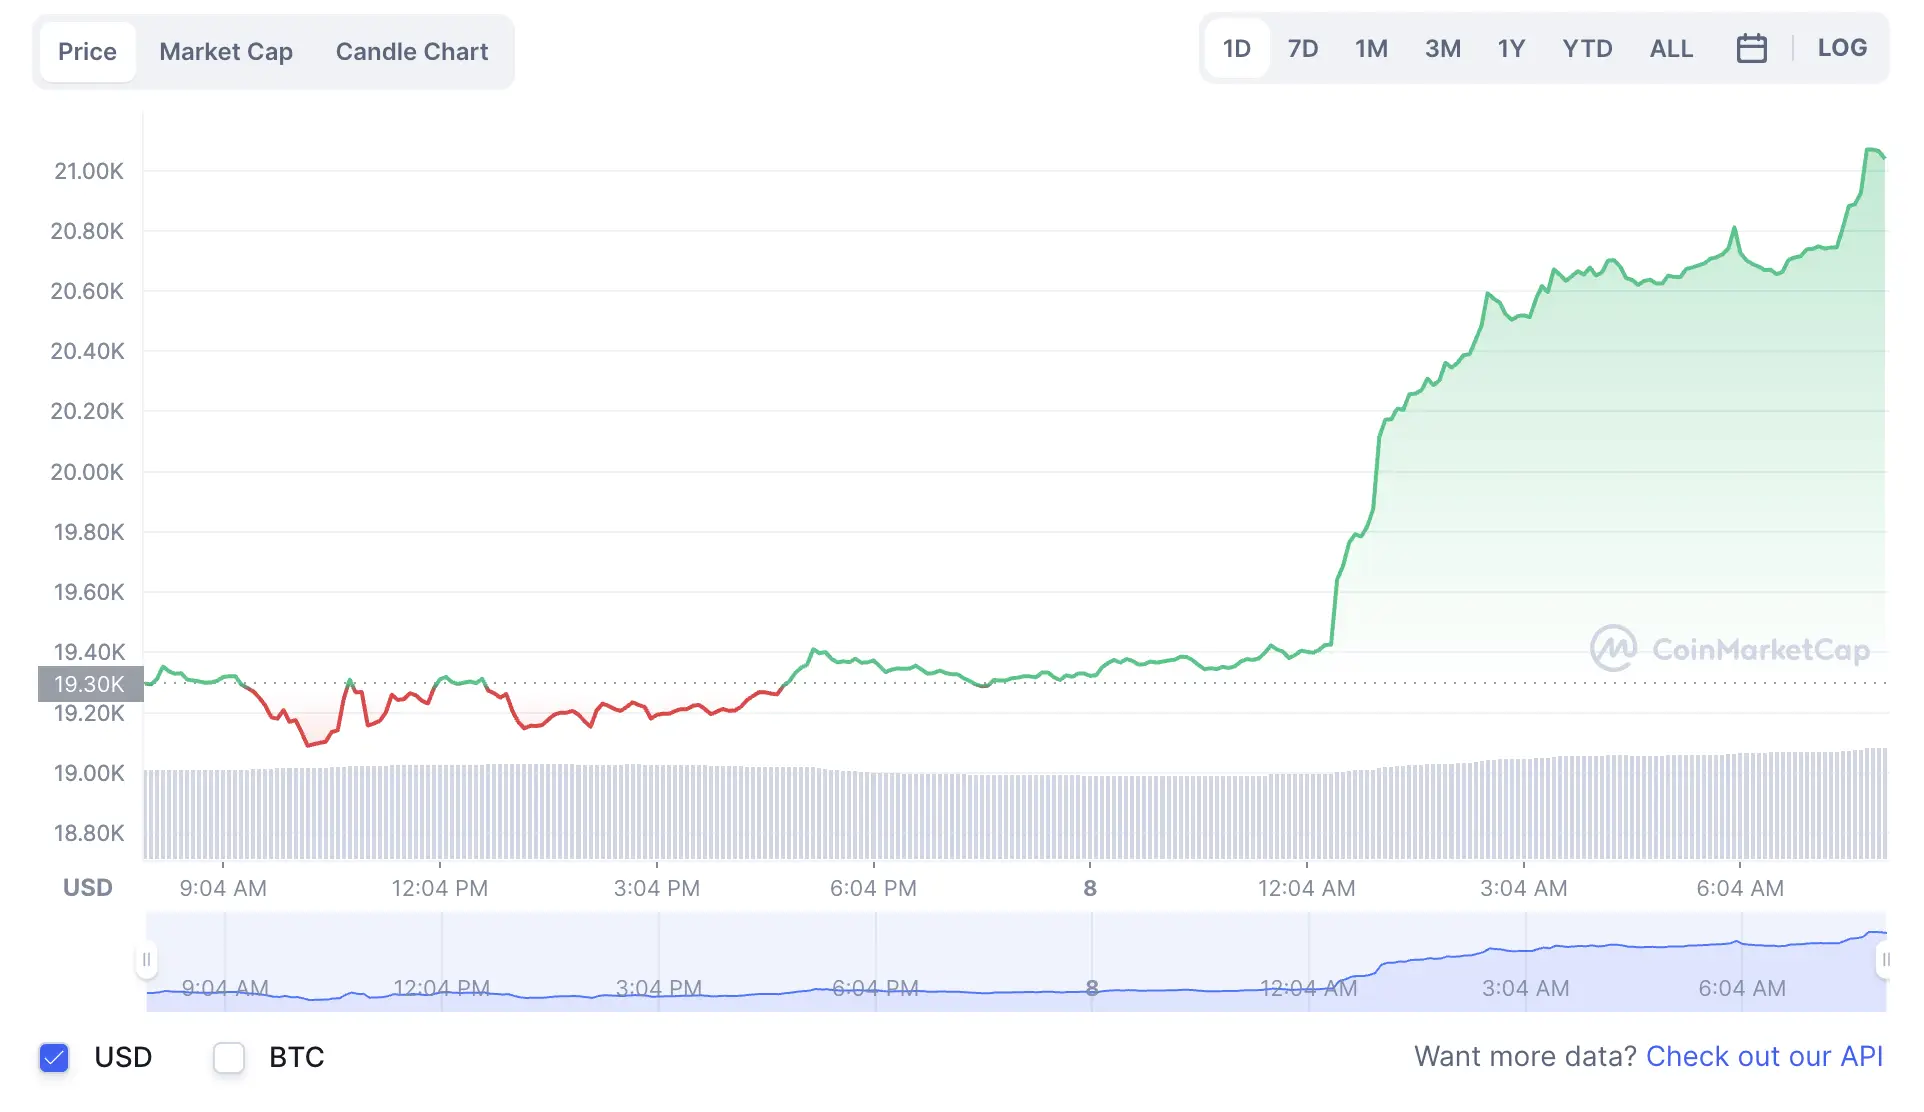Click the date 8 x-axis label
1924x1112 pixels.
point(1090,888)
